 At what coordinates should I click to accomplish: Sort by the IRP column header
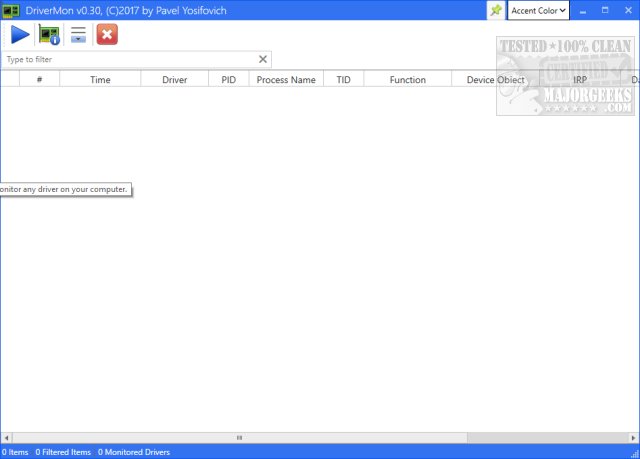(x=580, y=79)
